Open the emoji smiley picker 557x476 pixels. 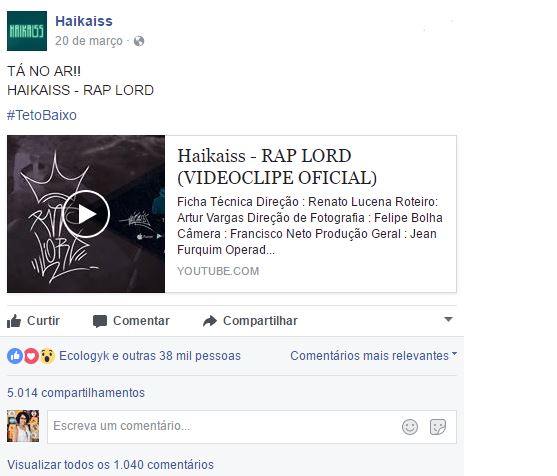click(x=410, y=427)
